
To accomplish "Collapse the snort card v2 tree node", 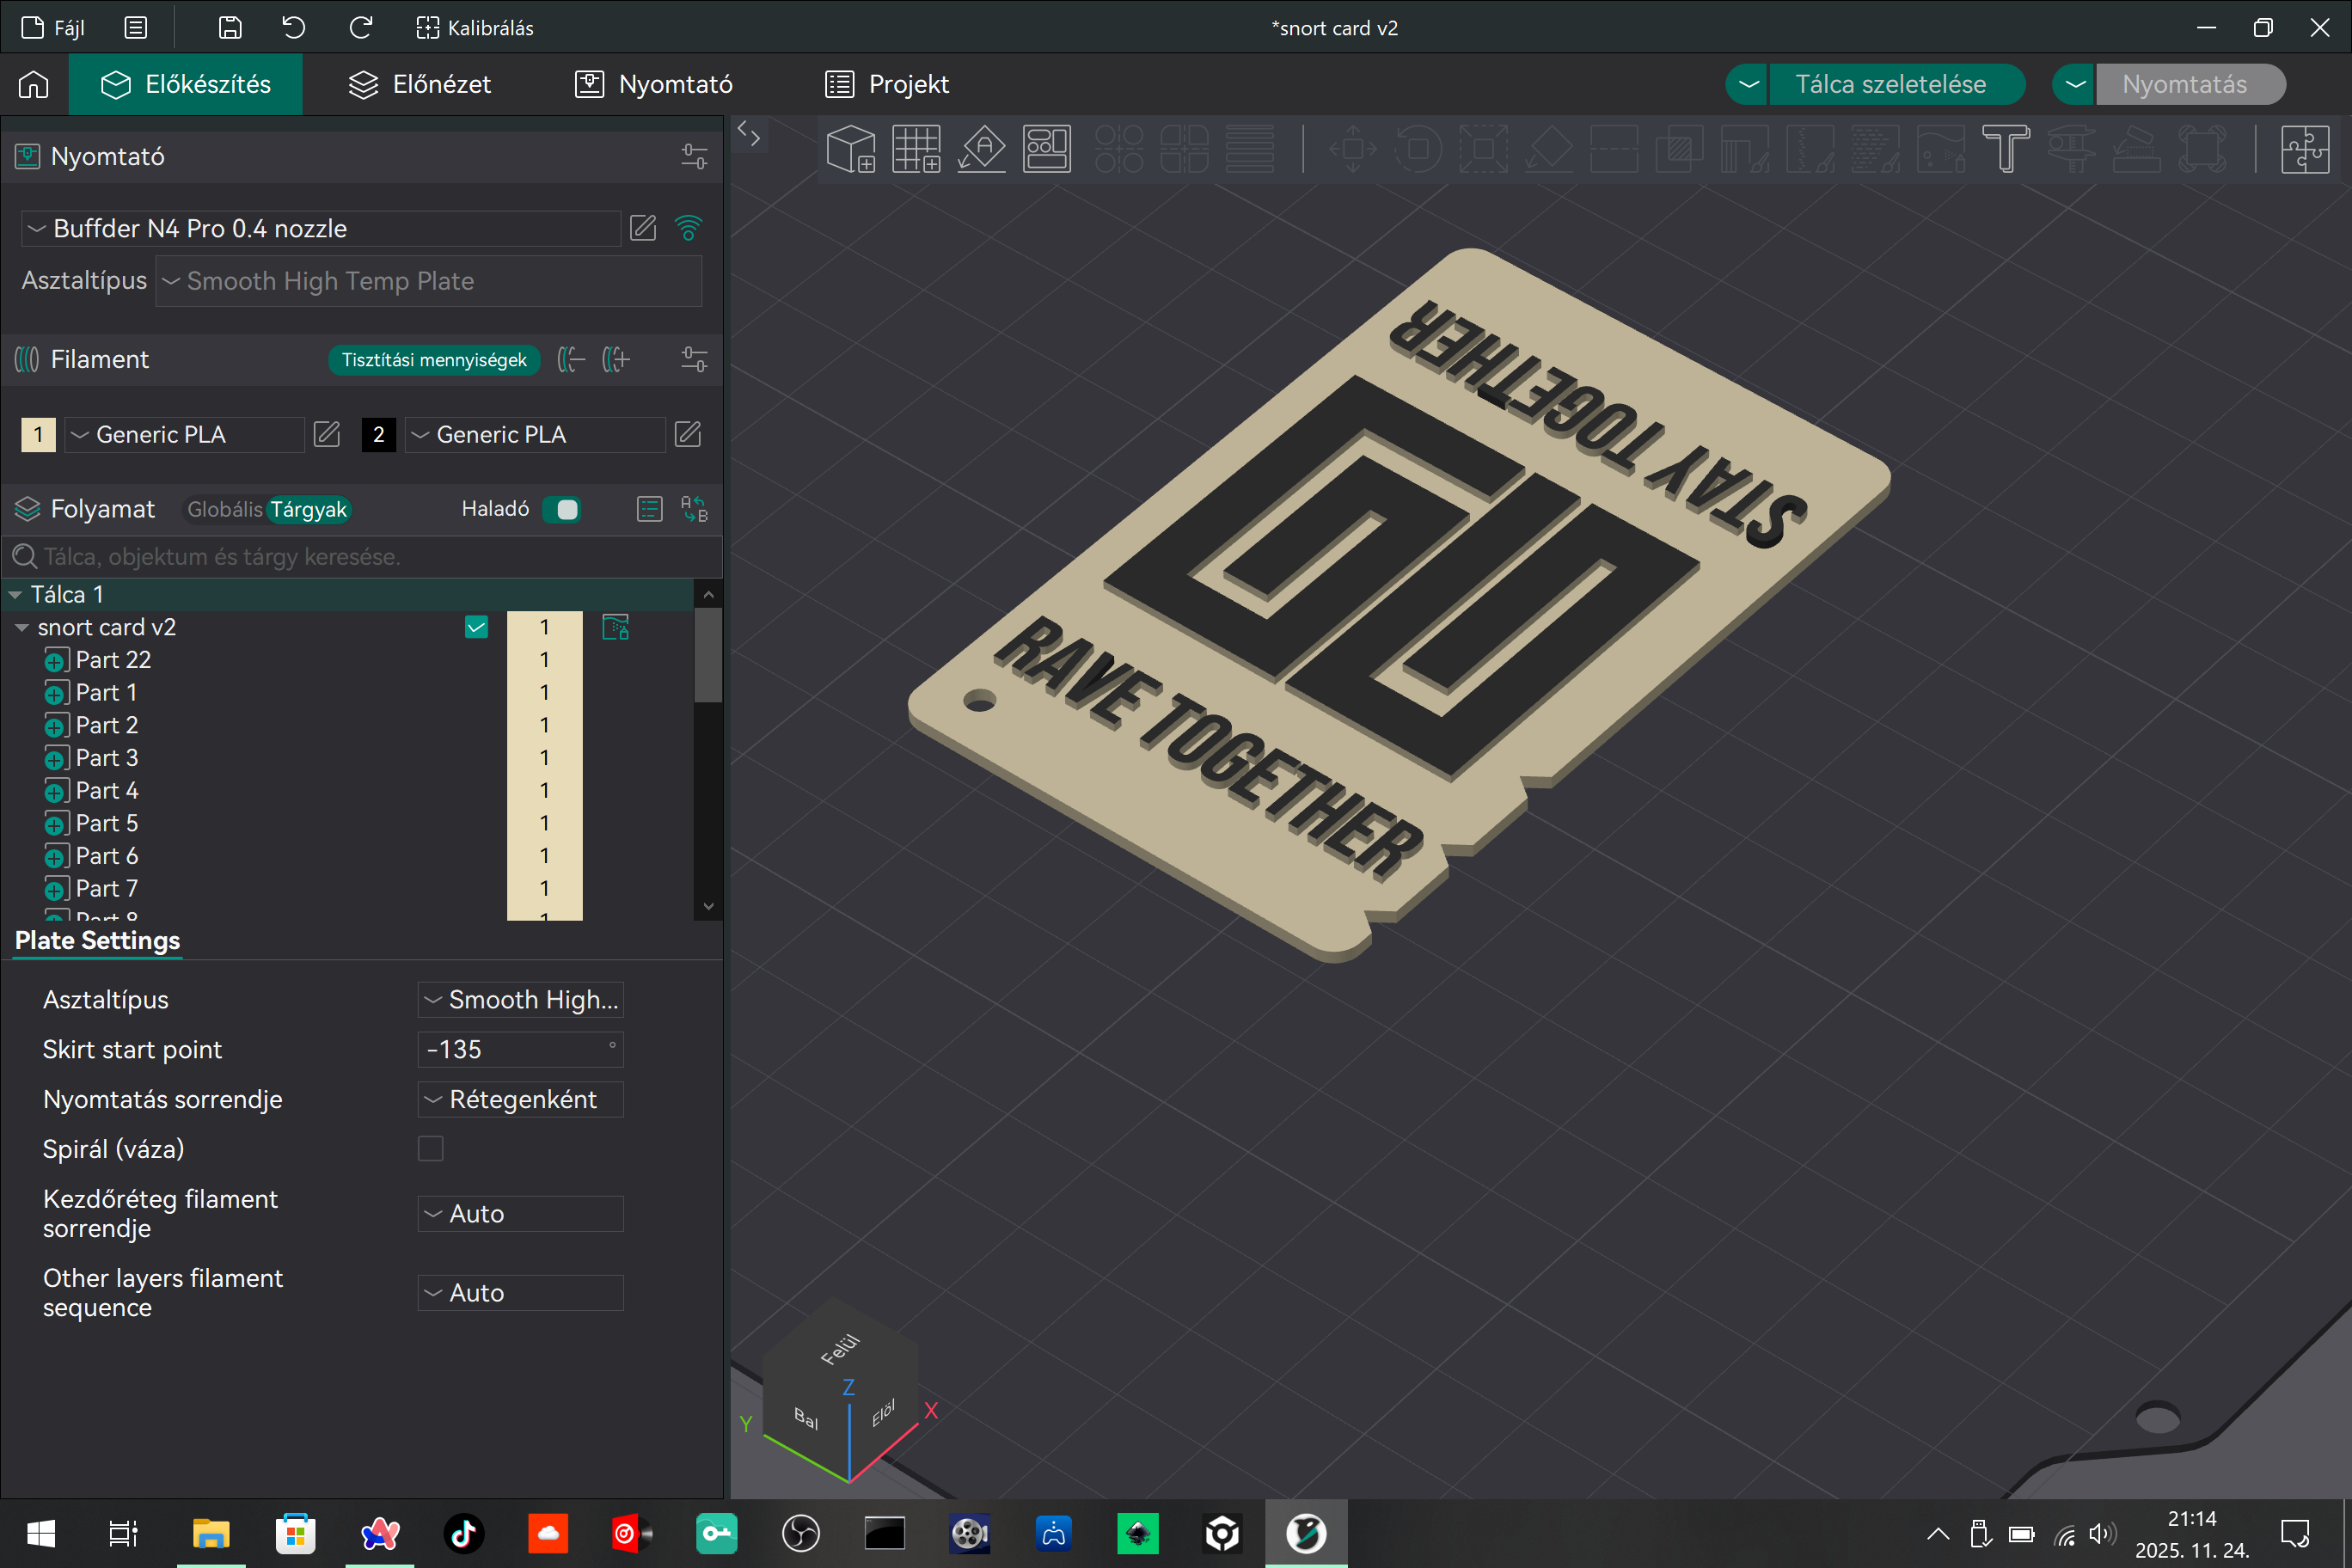I will tap(21, 628).
